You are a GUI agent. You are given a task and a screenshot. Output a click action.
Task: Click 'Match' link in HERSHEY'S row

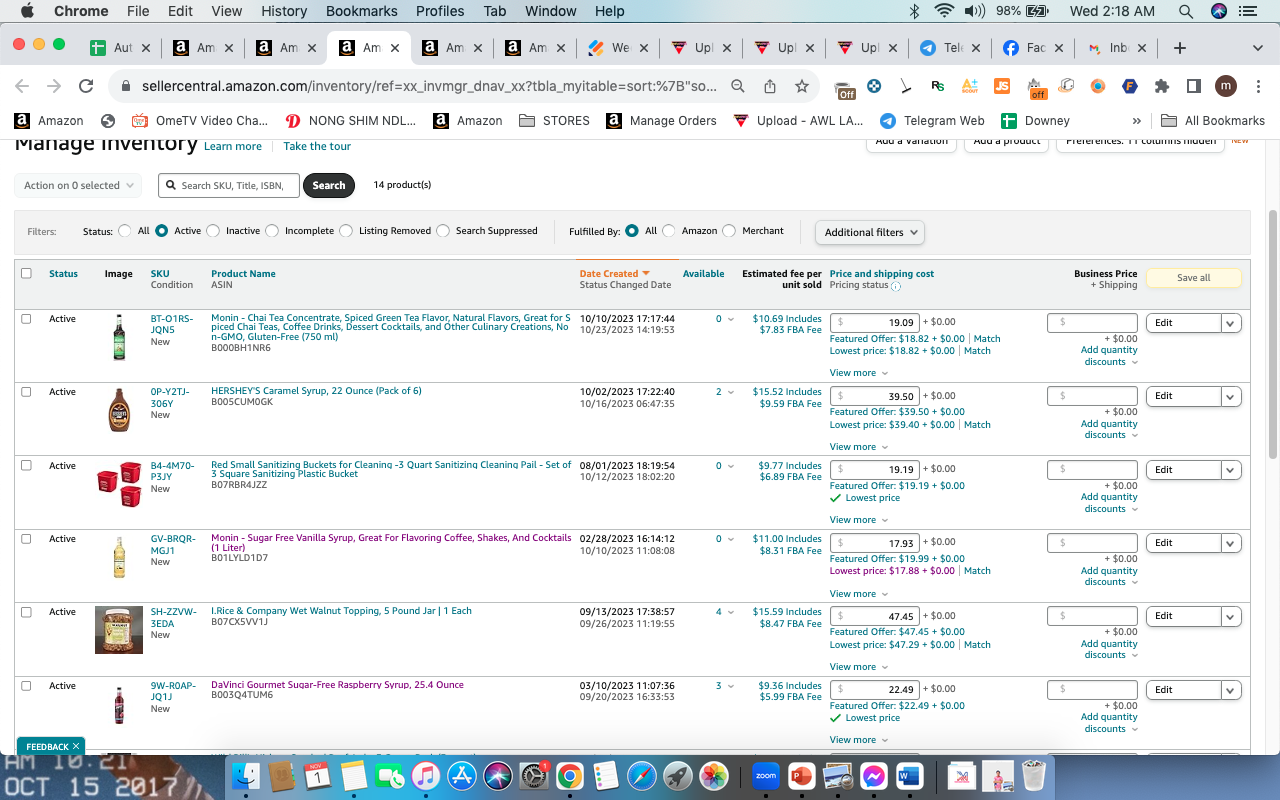[977, 425]
